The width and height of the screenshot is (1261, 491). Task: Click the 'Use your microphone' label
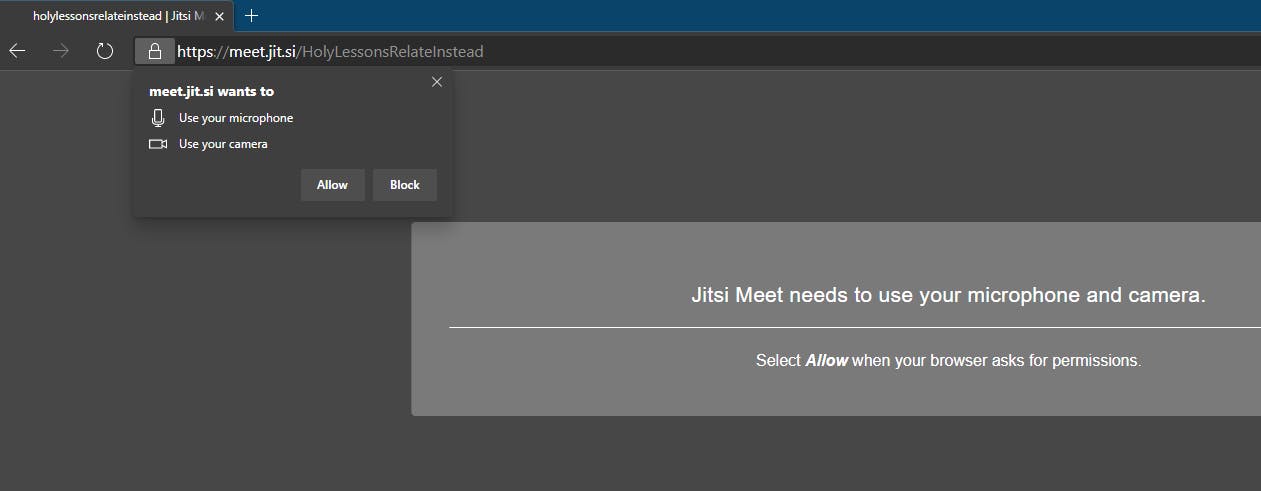(x=236, y=118)
